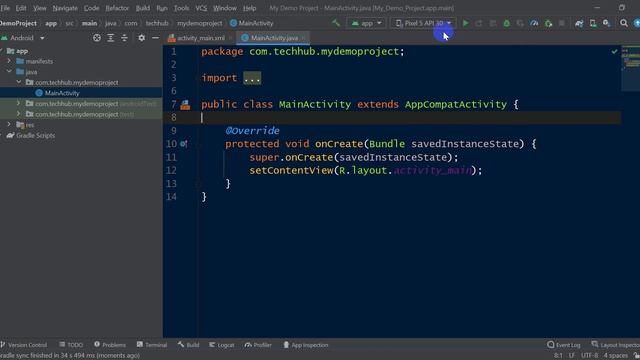Click the Make Project hammer icon
This screenshot has height=360, width=640.
pos(336,23)
